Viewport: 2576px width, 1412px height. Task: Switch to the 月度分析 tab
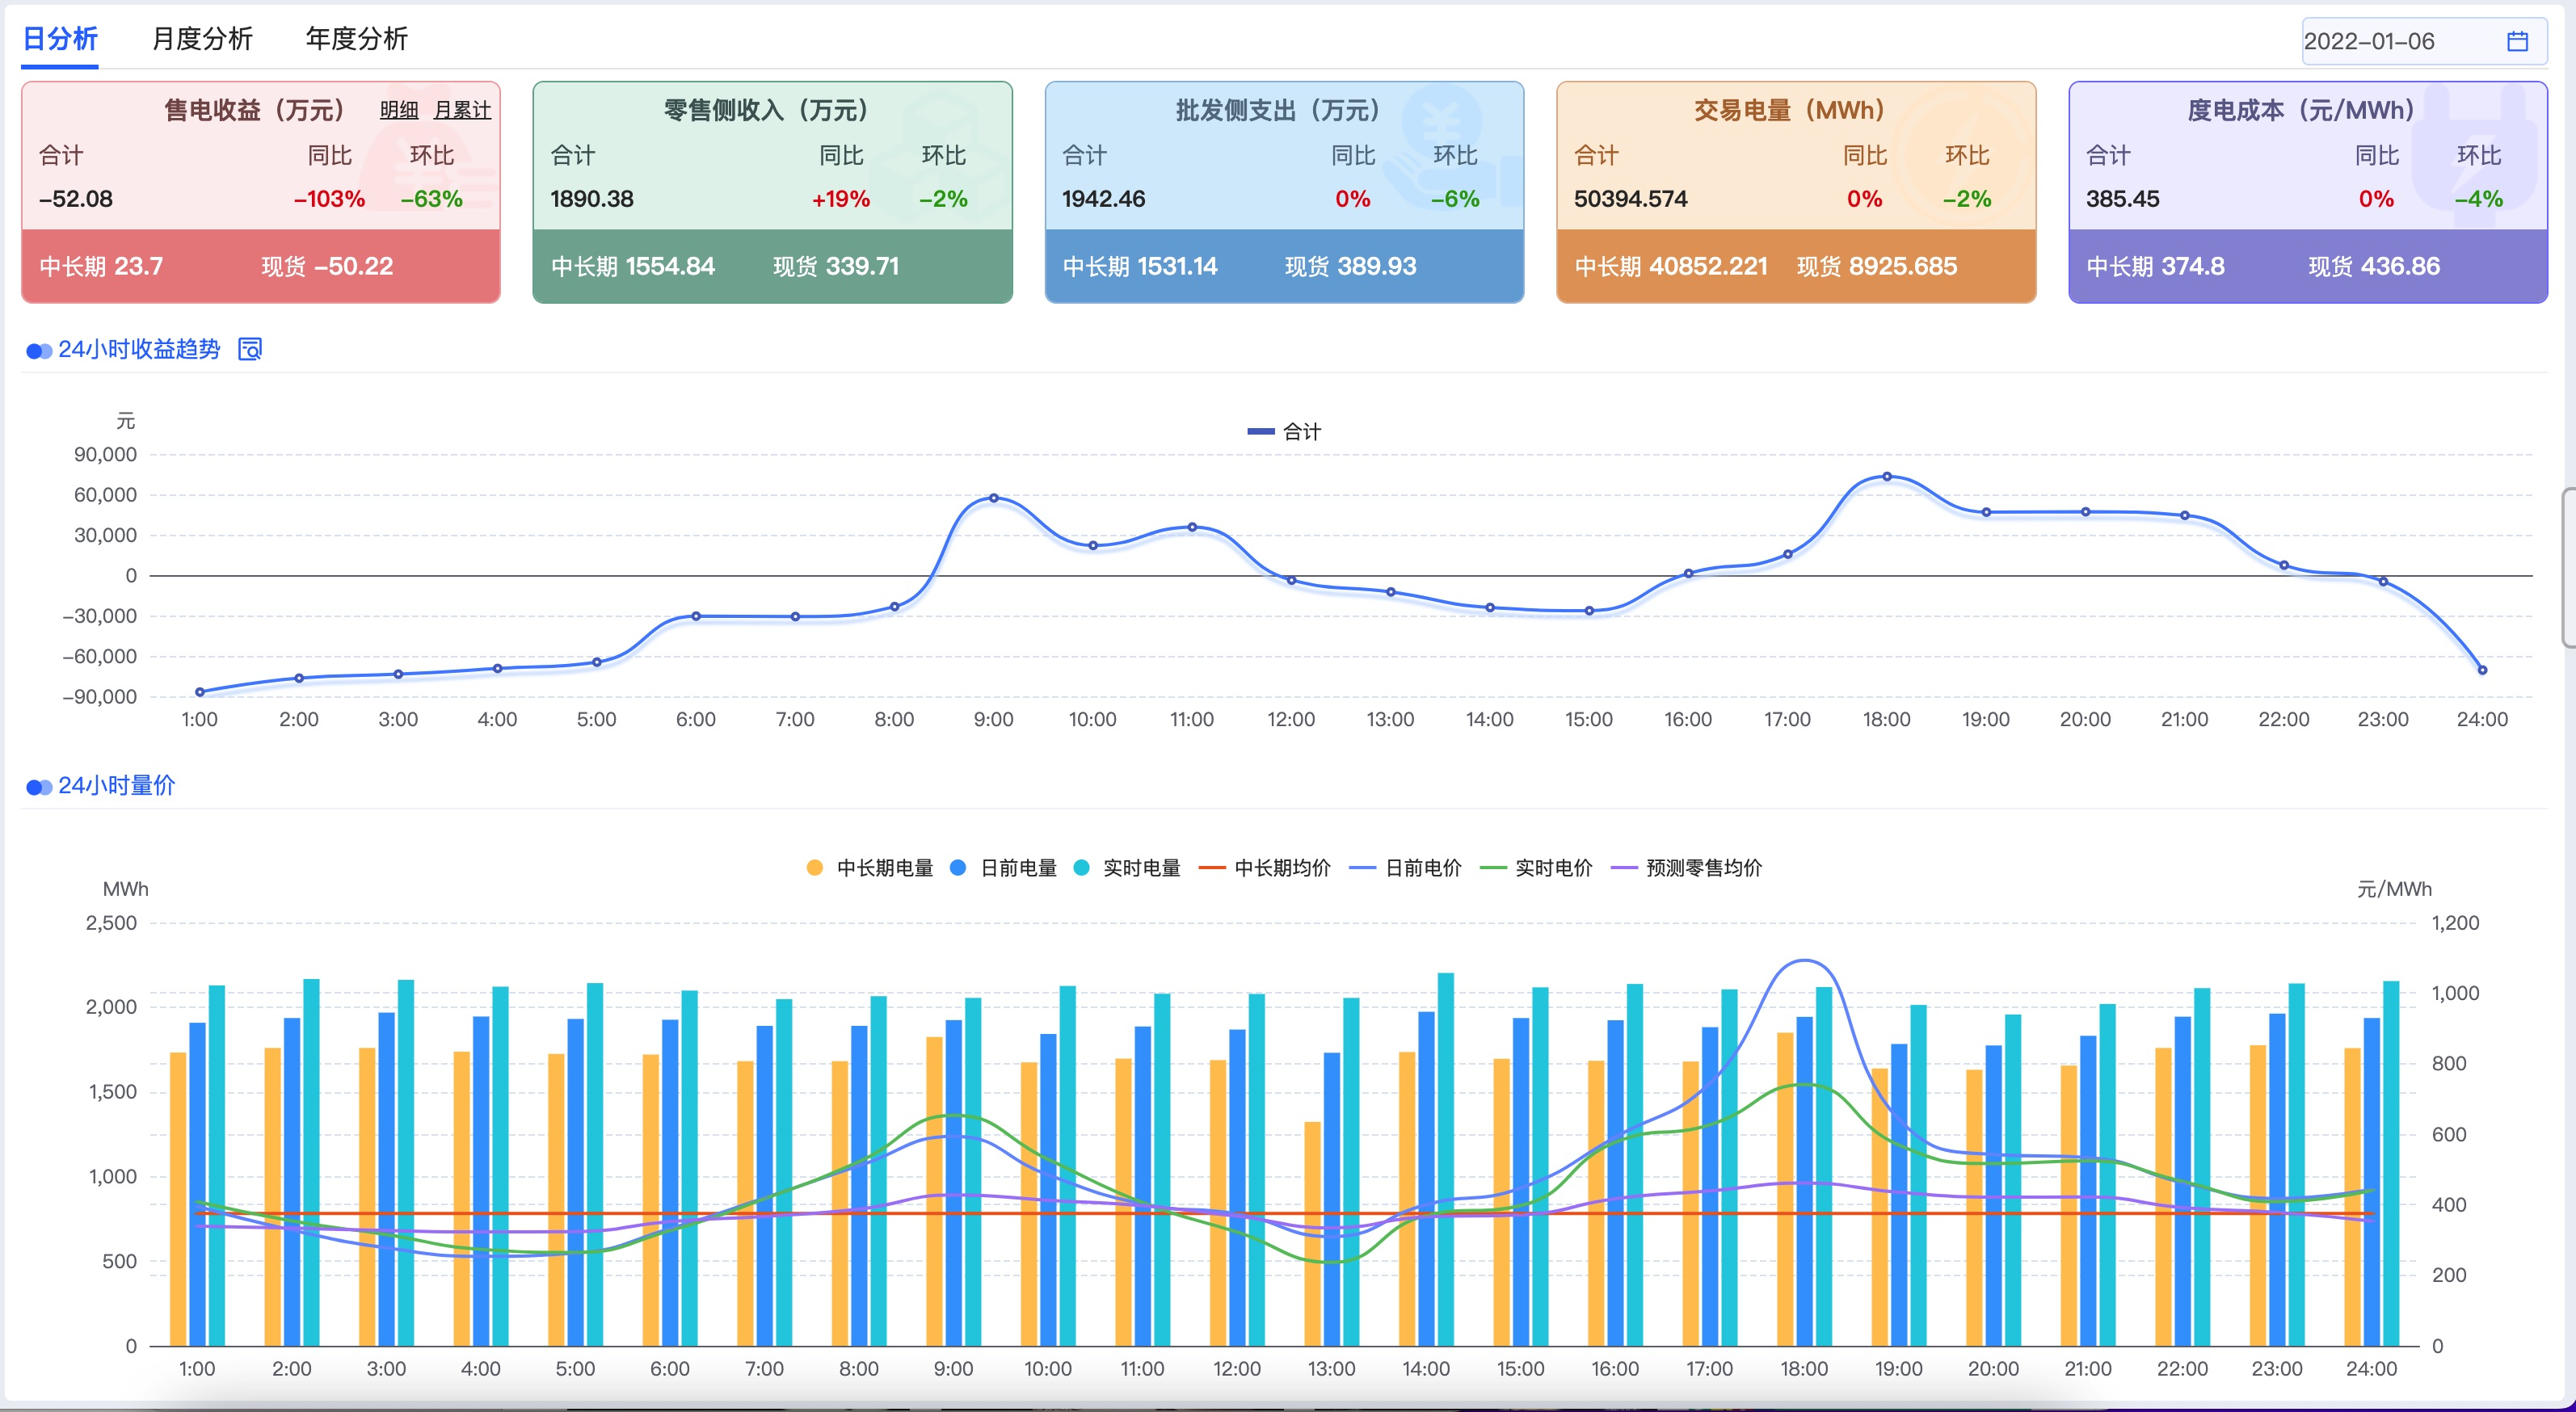click(x=202, y=39)
